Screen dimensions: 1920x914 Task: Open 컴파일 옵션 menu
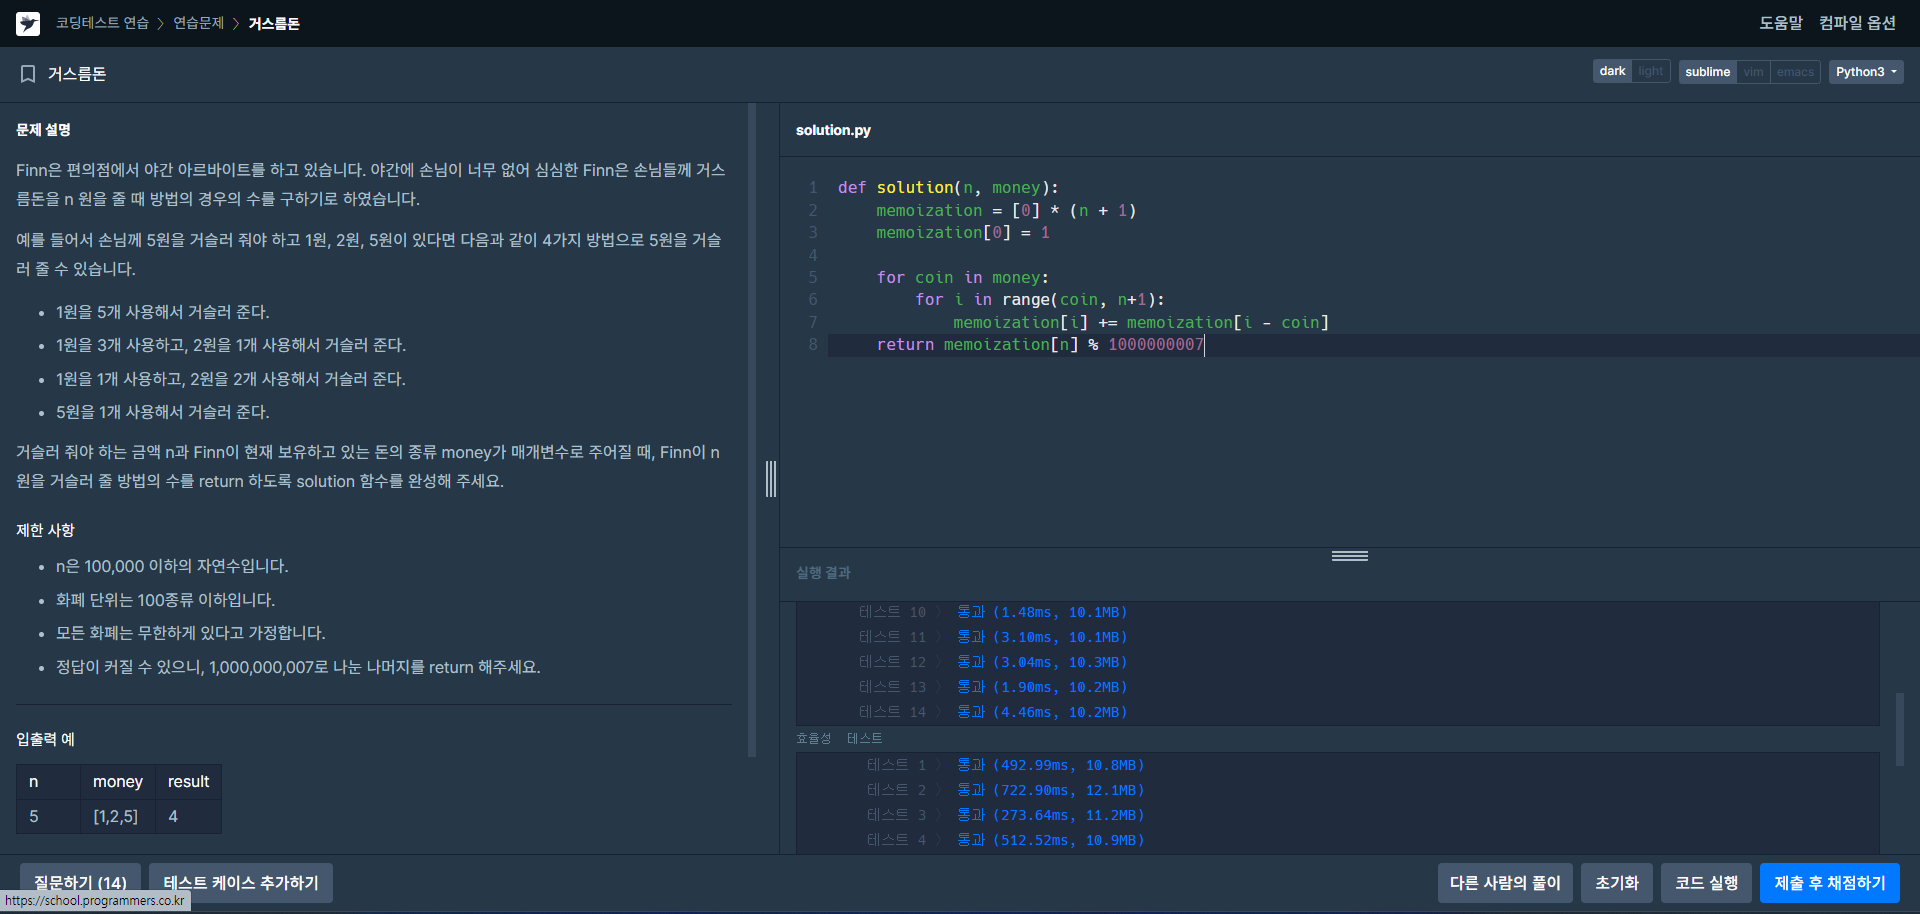tap(1857, 23)
